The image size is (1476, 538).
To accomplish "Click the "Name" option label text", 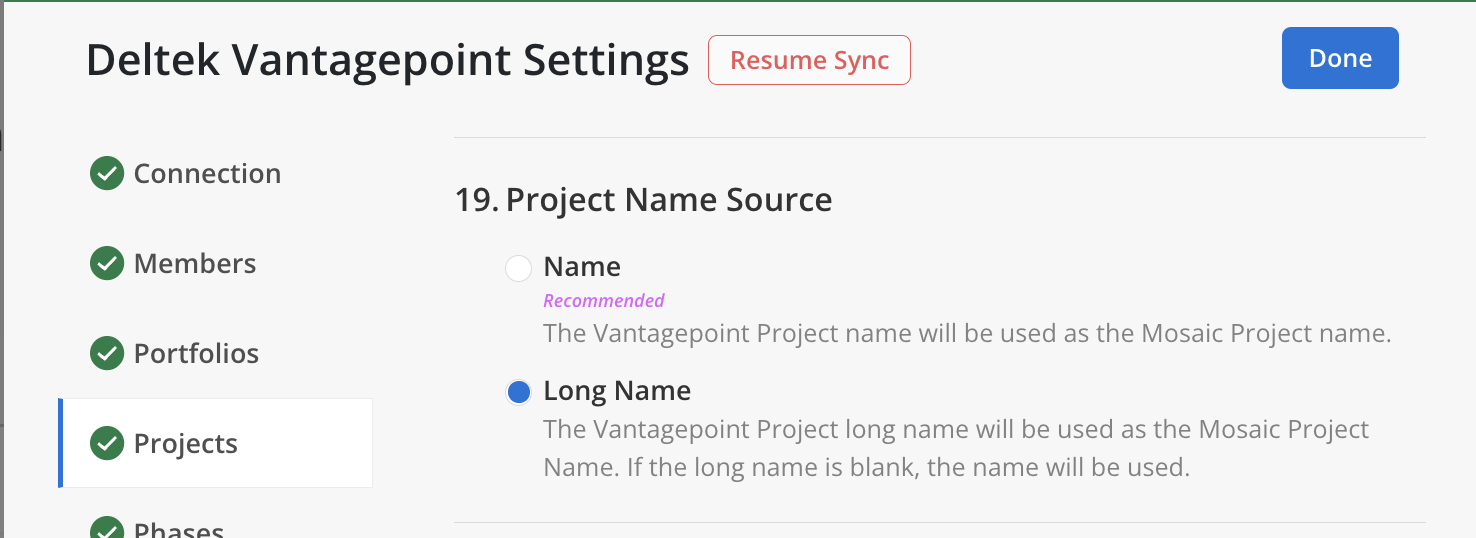I will coord(582,267).
